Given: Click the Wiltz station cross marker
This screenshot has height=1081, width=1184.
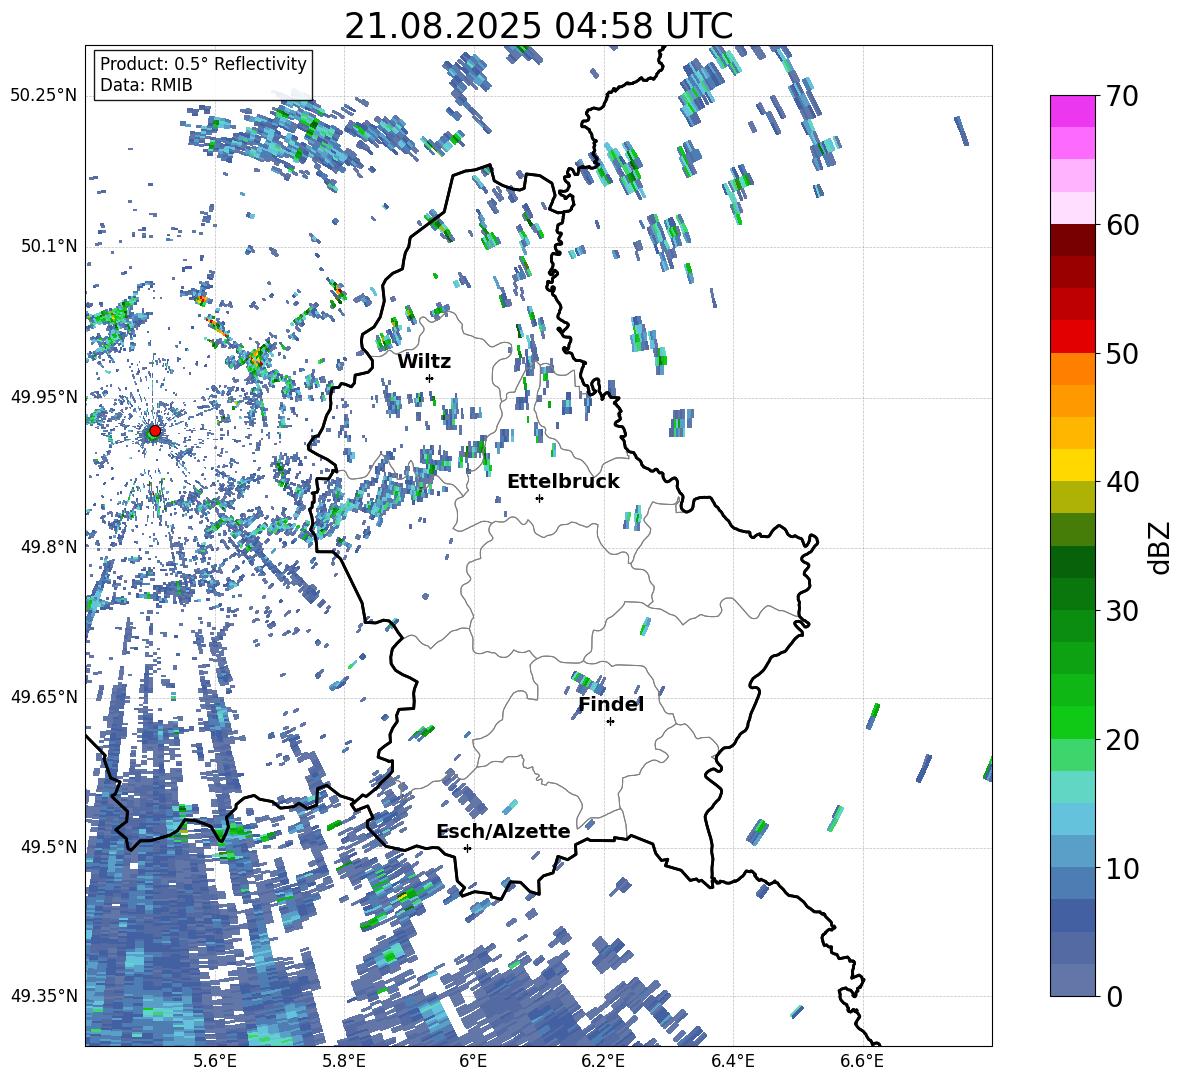Looking at the screenshot, I should [430, 378].
